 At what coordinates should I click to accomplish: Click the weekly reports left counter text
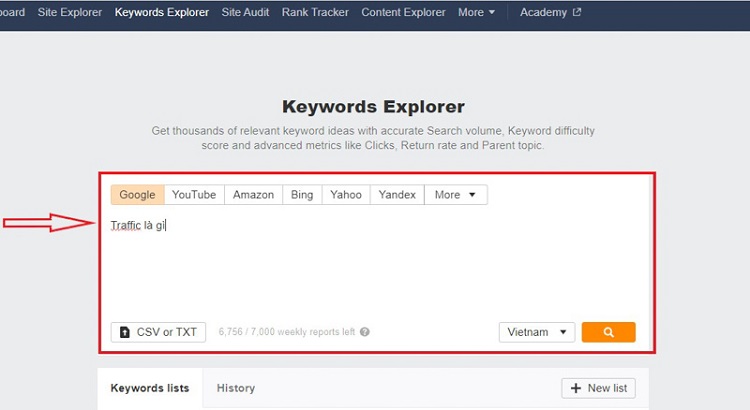287,332
